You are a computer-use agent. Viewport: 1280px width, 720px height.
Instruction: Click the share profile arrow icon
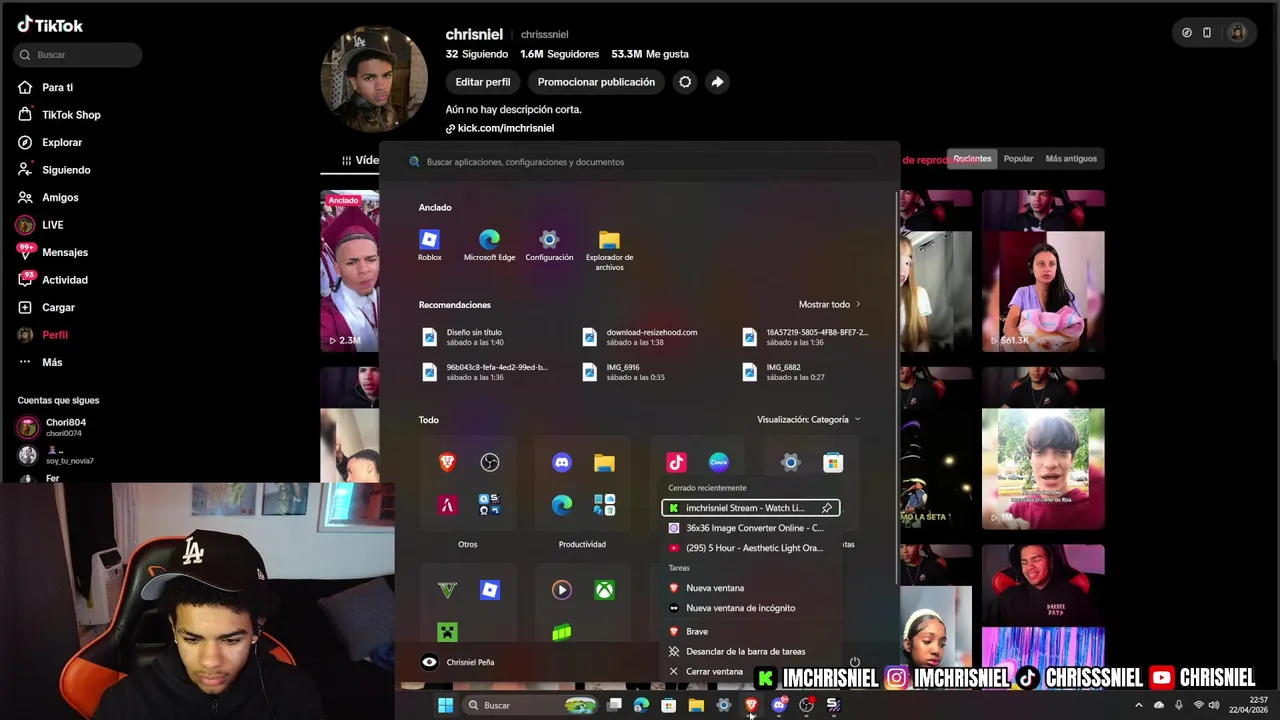717,82
